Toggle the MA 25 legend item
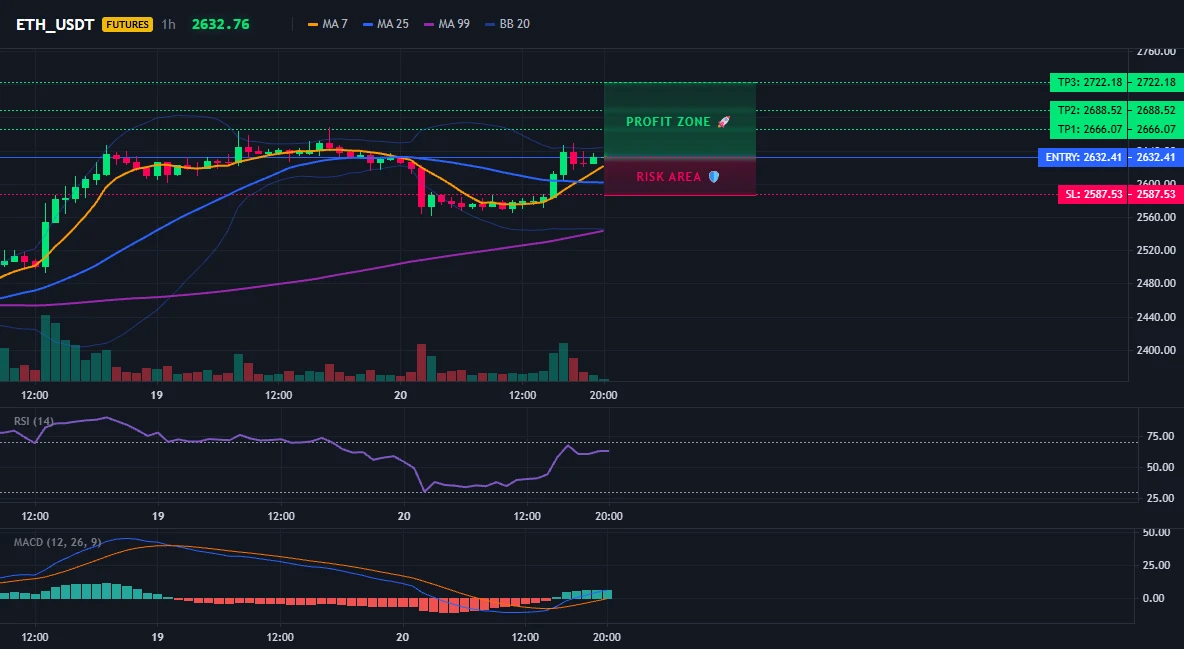Viewport: 1184px width, 649px height. [x=386, y=24]
